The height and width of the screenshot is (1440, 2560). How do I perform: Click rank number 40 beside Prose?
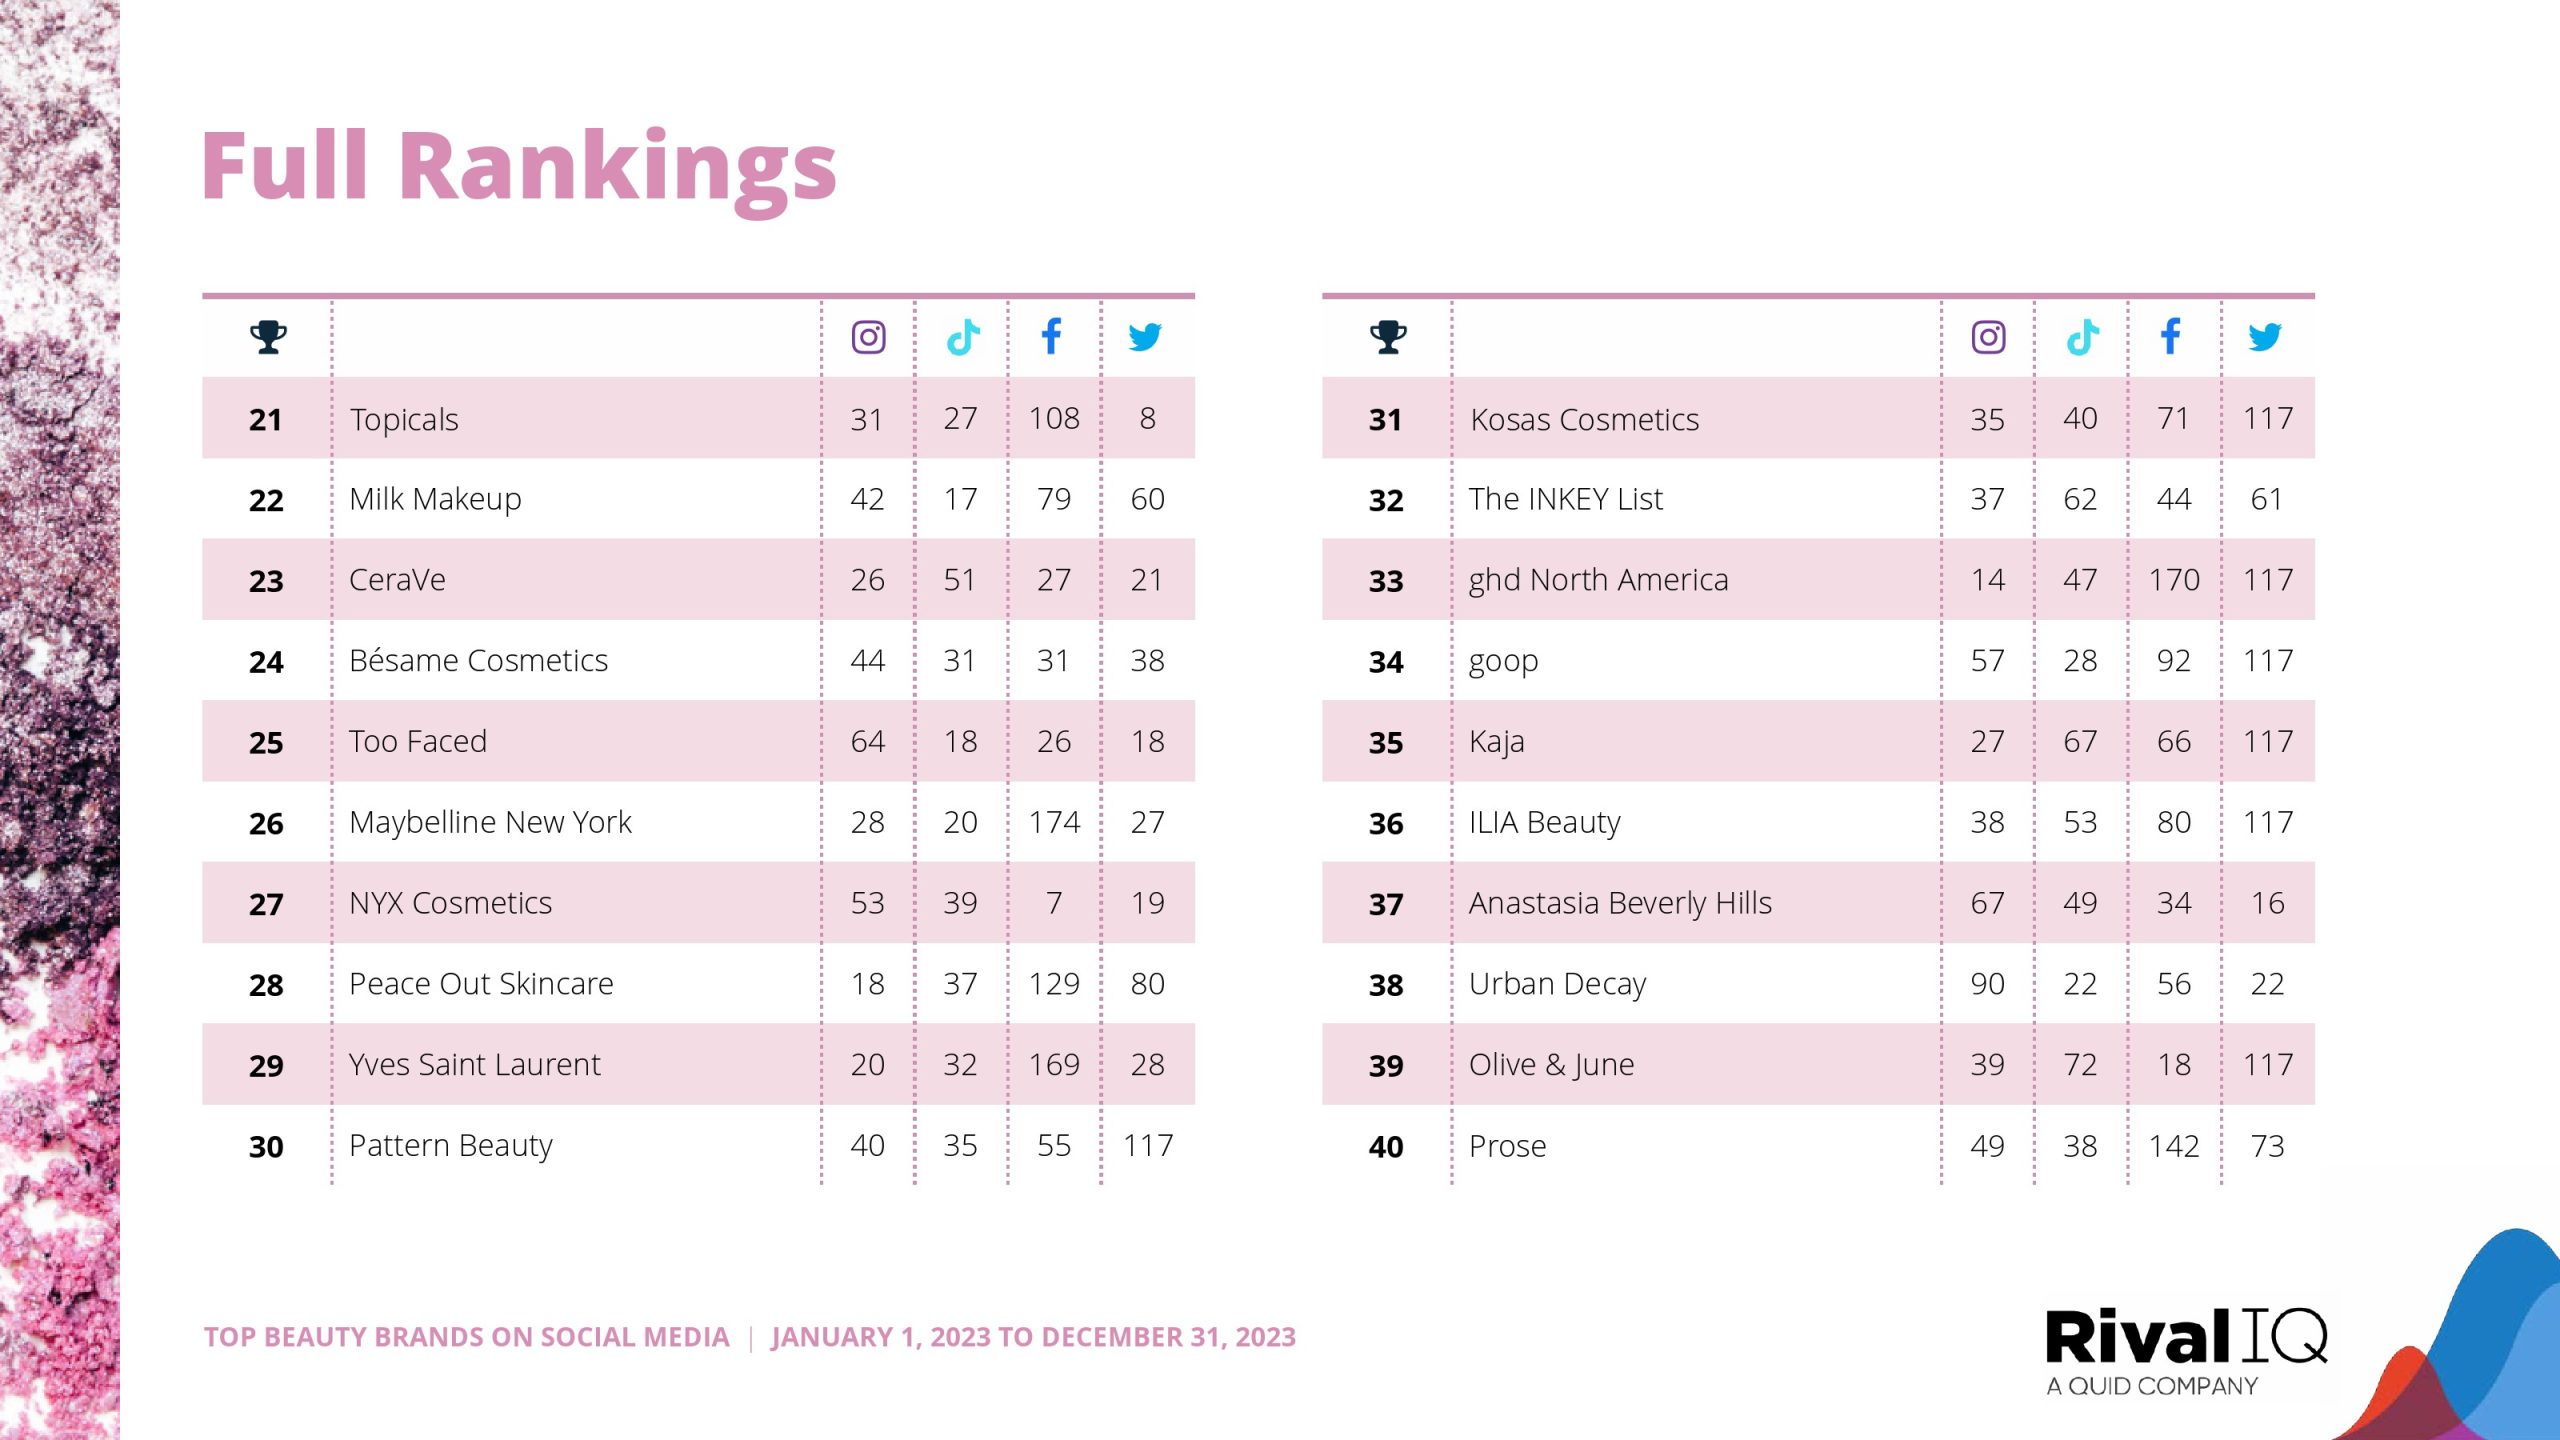tap(1386, 1146)
